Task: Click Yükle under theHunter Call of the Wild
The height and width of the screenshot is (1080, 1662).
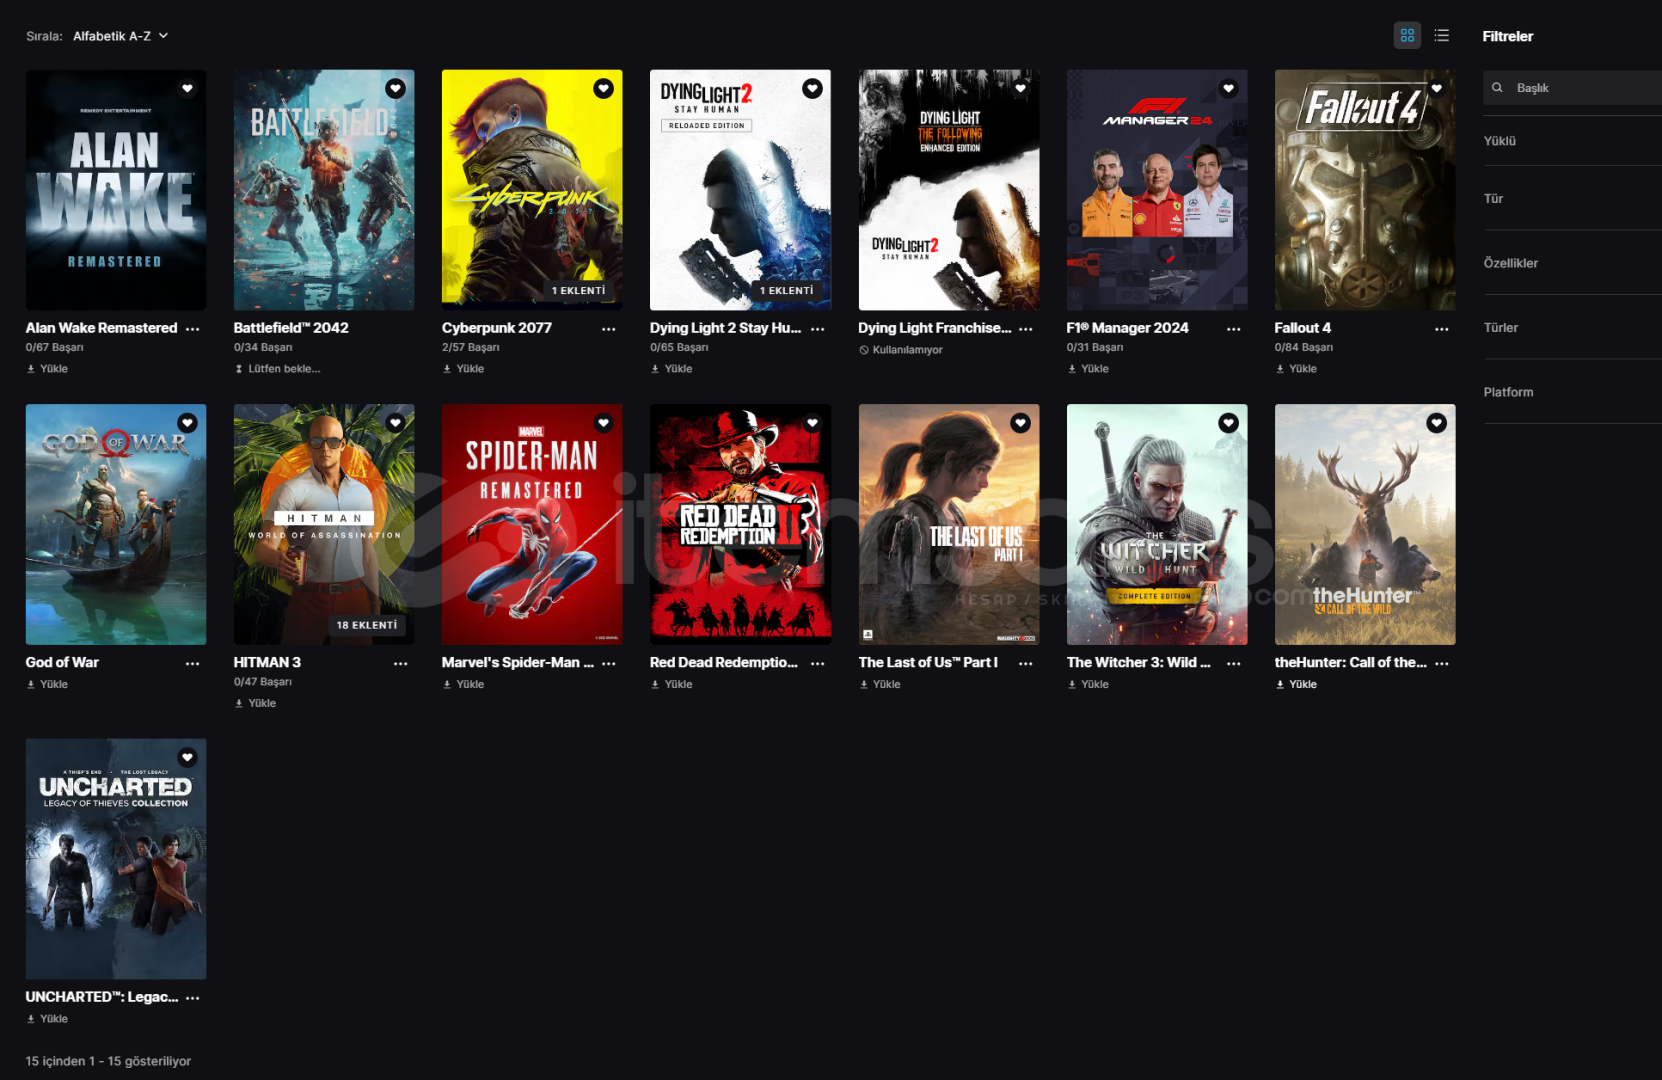Action: tap(1296, 685)
